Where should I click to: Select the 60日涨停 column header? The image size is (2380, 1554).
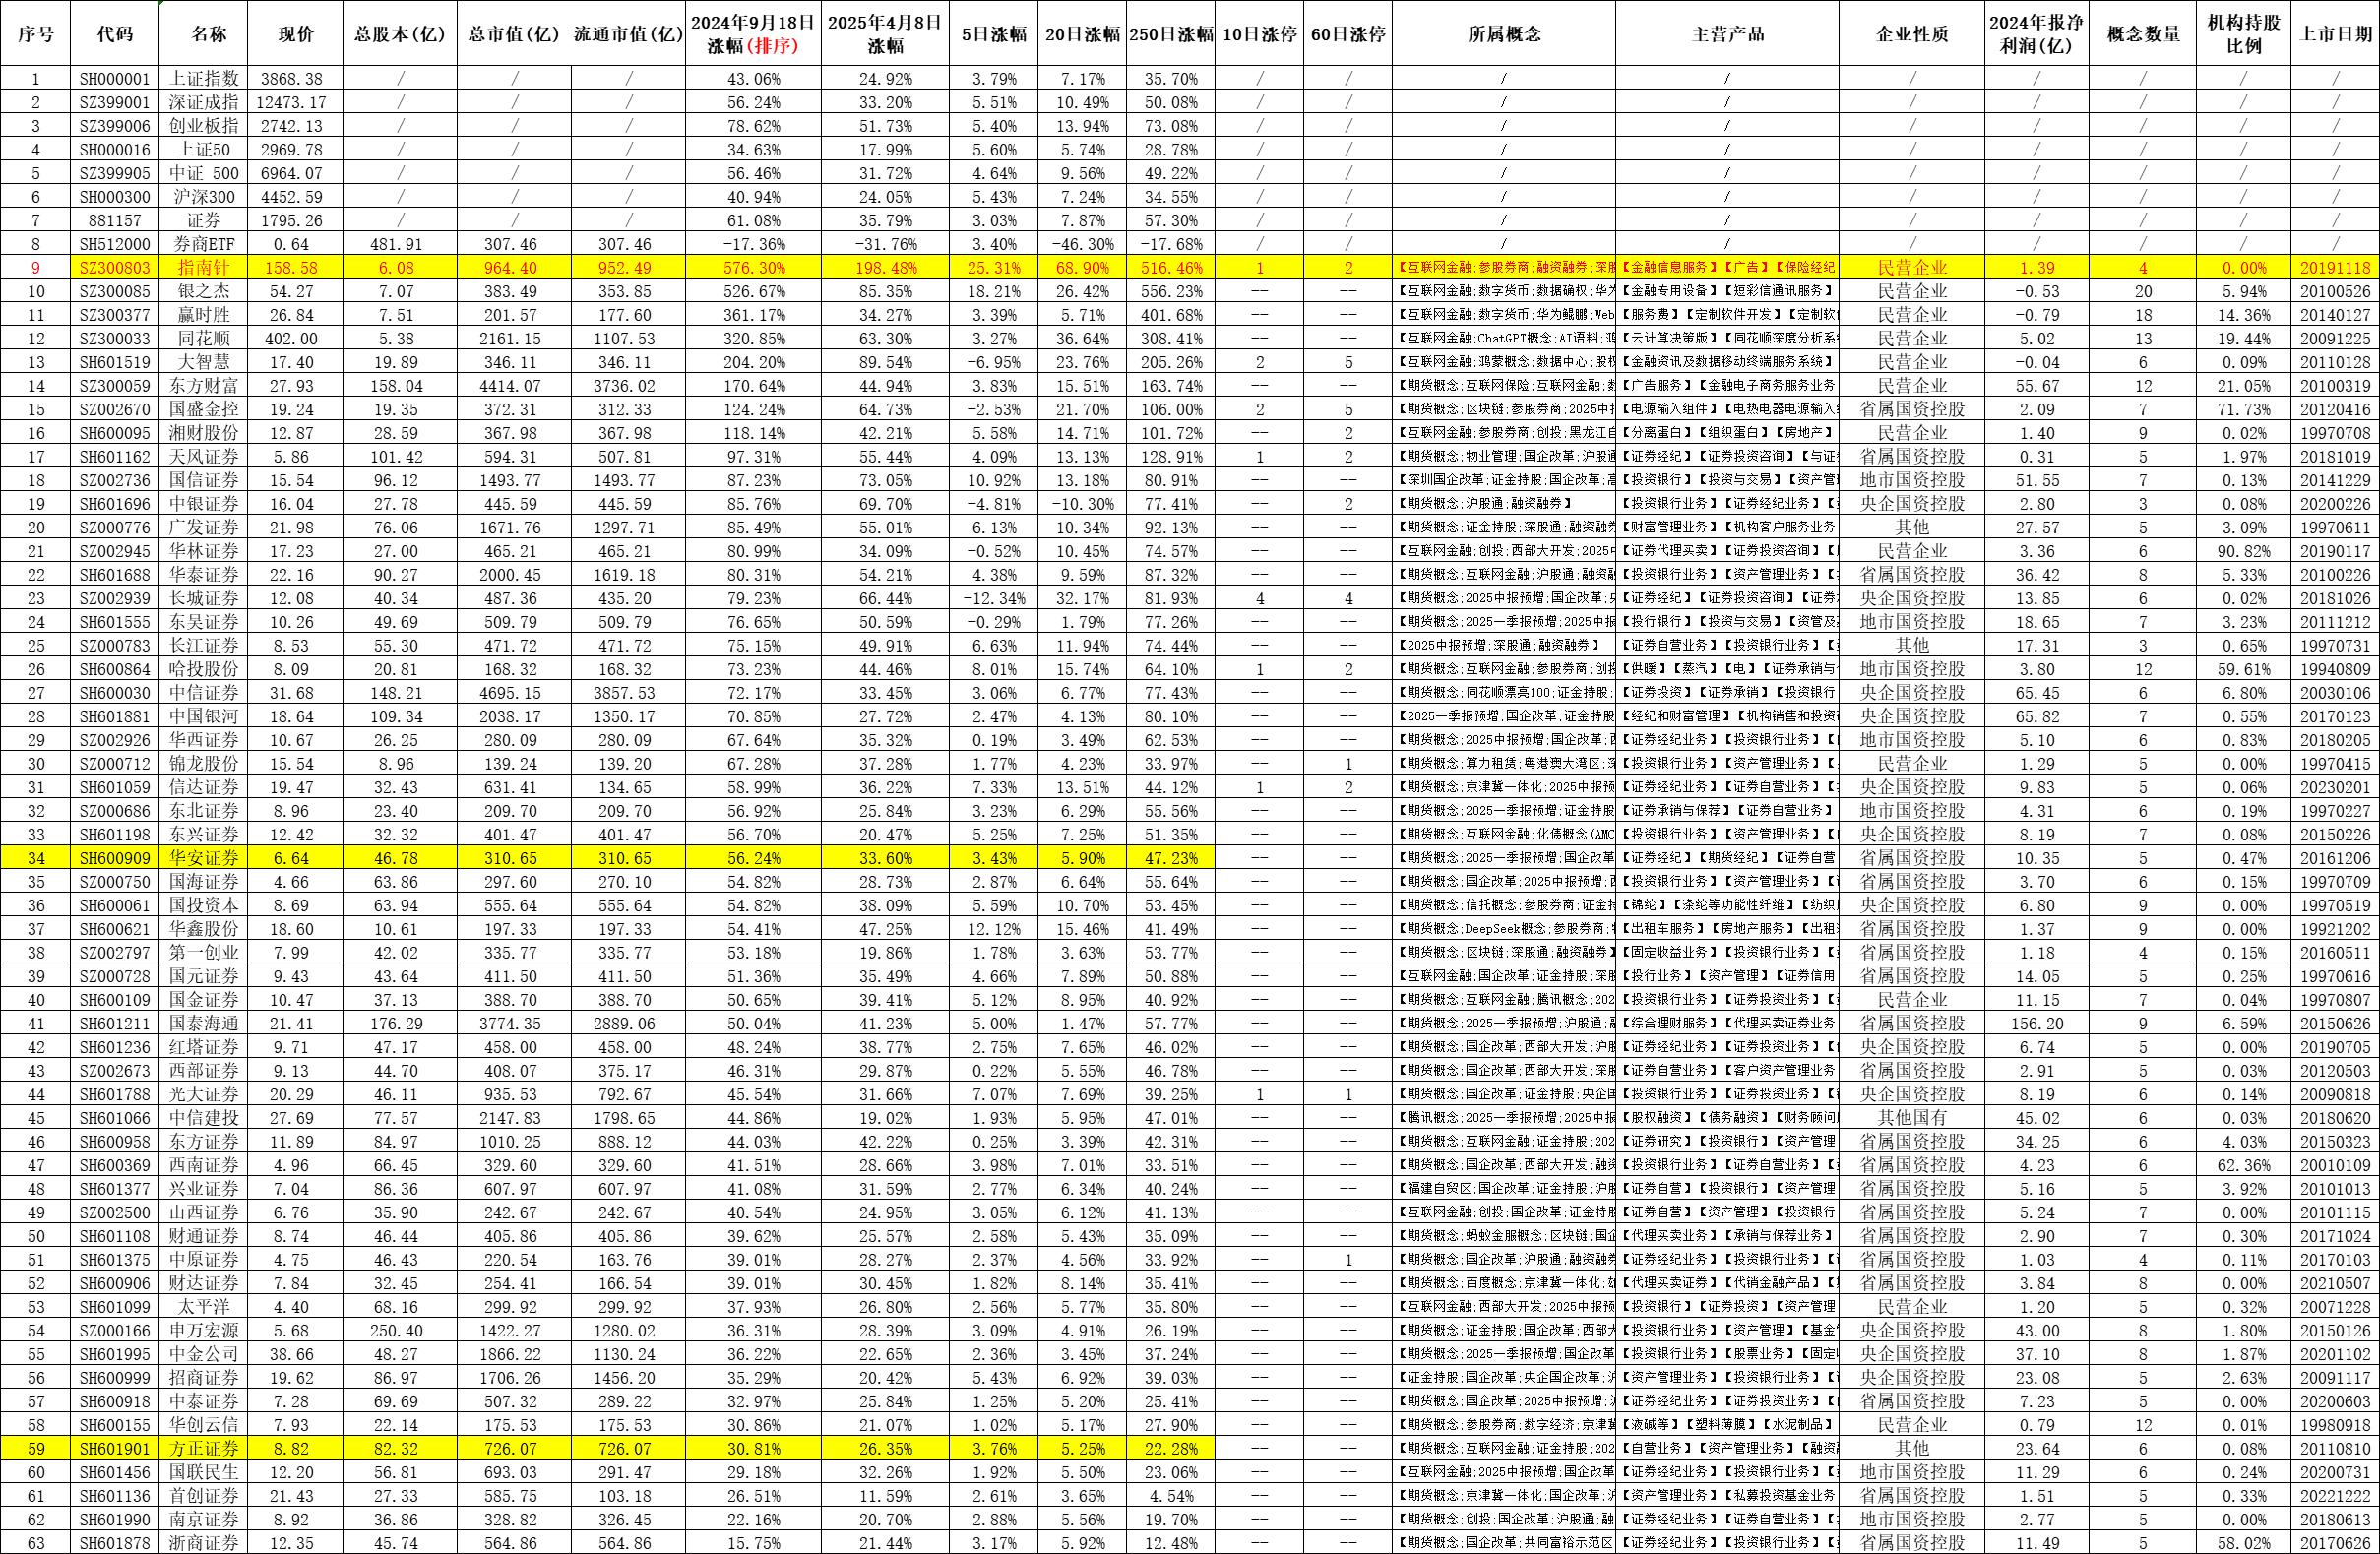pyautogui.click(x=1347, y=33)
